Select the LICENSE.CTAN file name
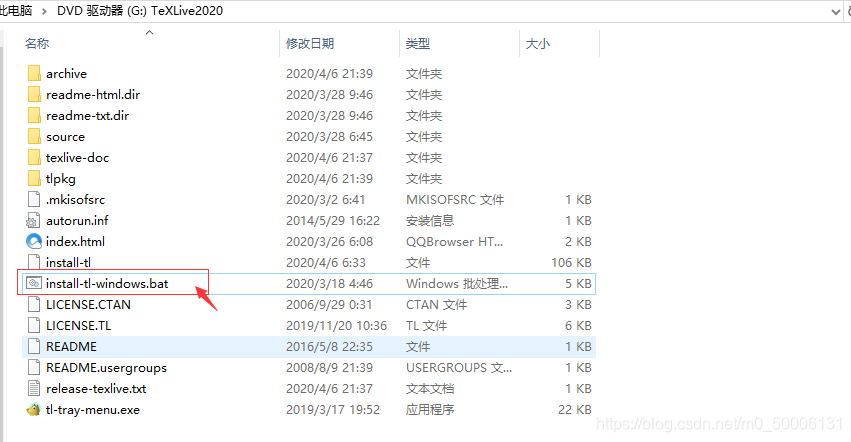This screenshot has width=851, height=442. click(88, 304)
